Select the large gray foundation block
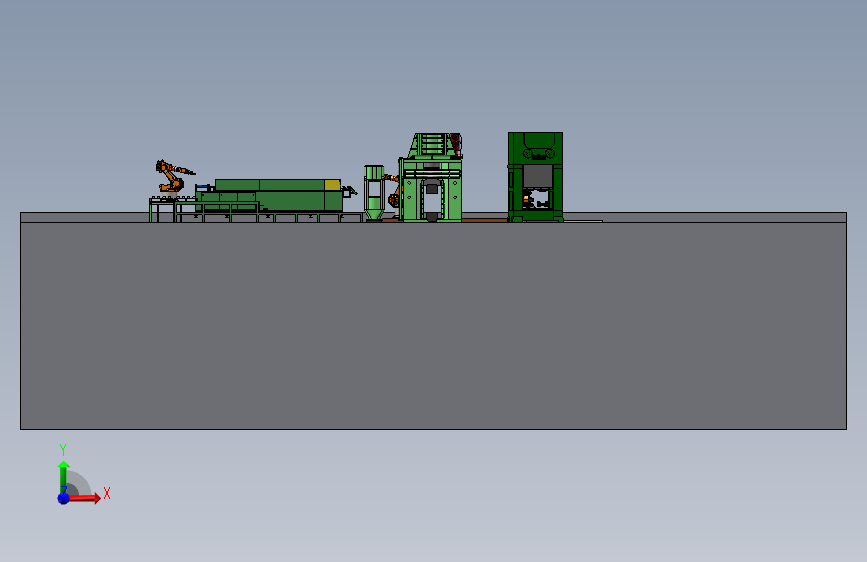867x562 pixels. point(434,326)
